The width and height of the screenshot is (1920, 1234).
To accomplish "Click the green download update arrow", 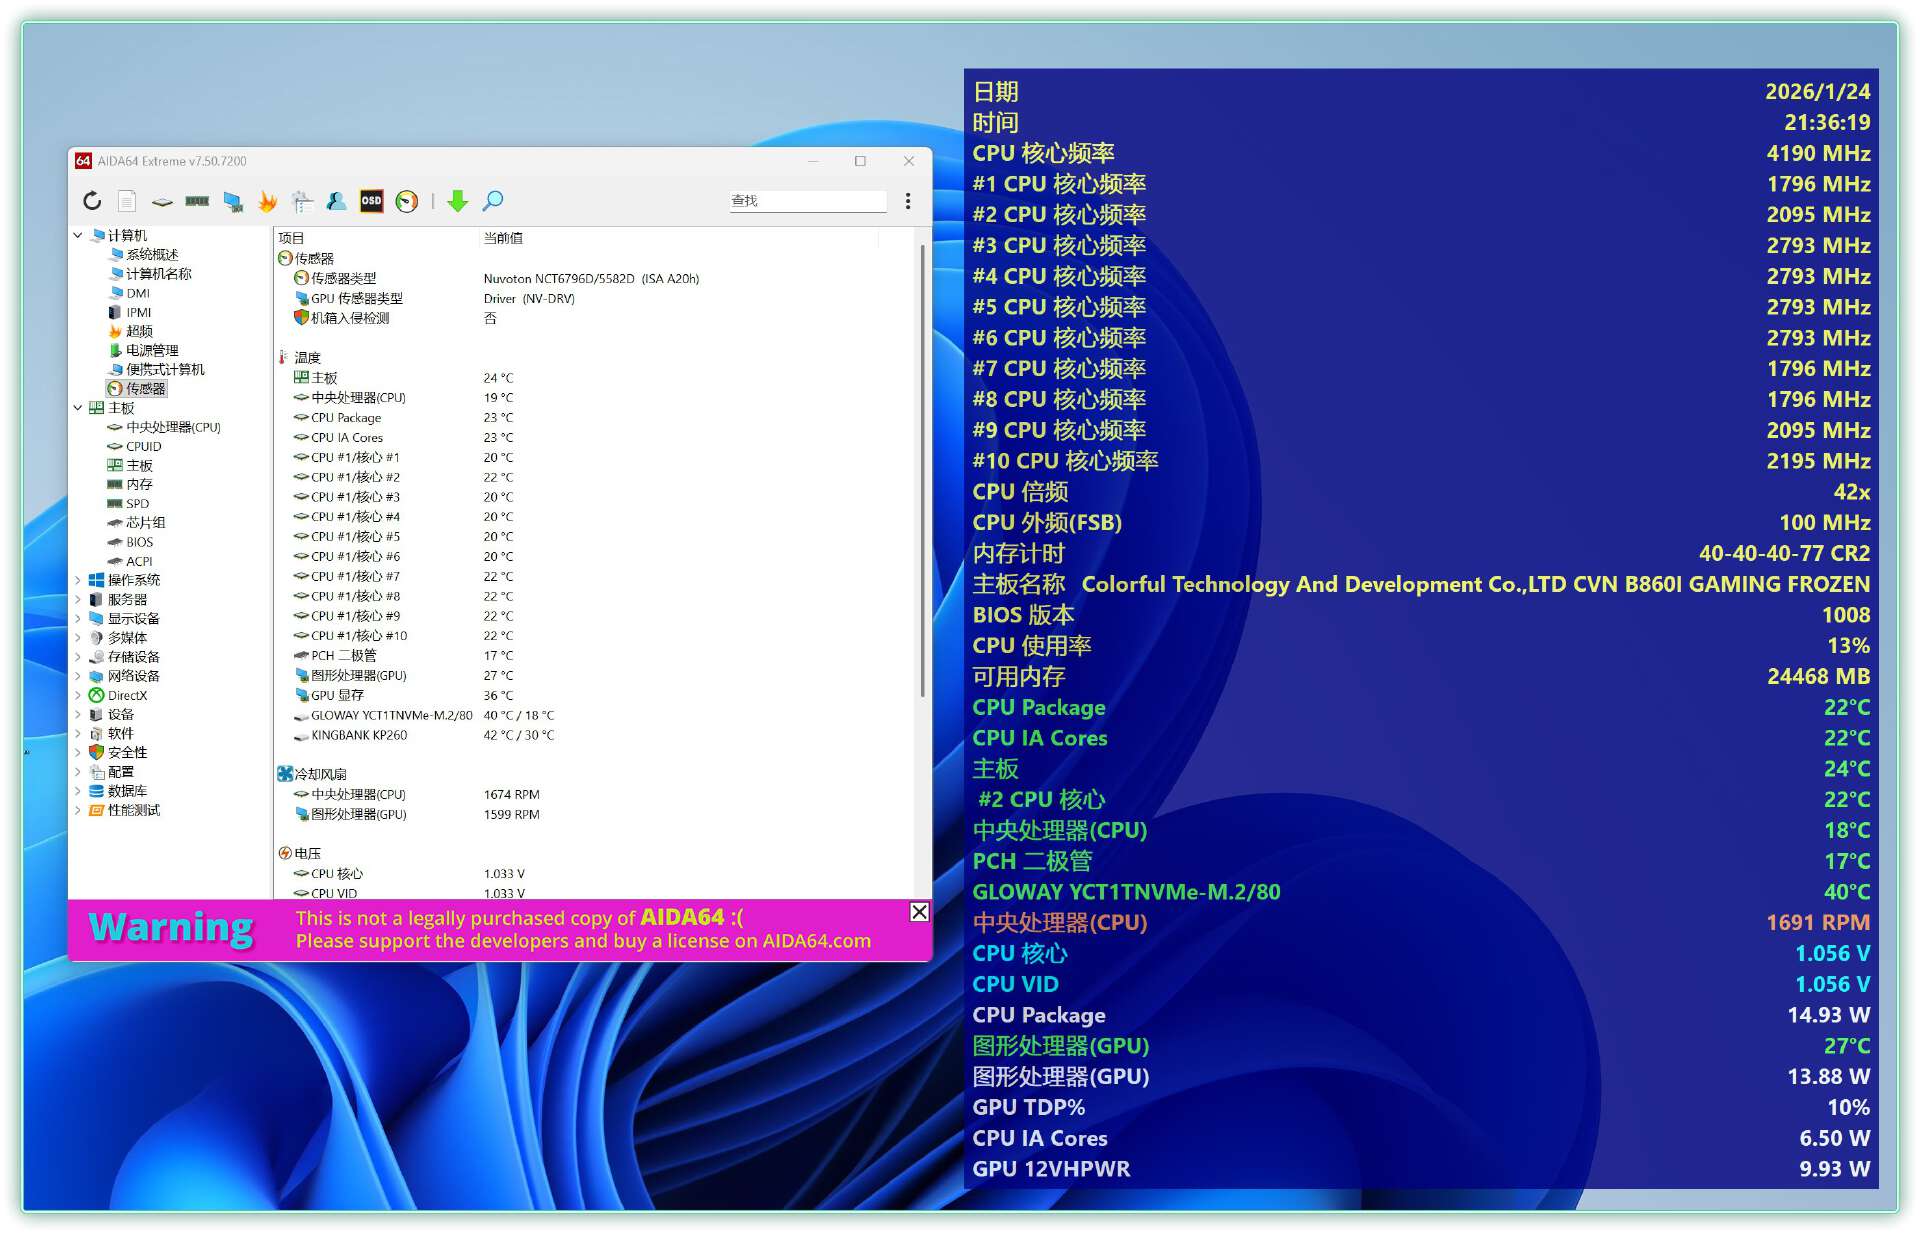I will [x=457, y=201].
